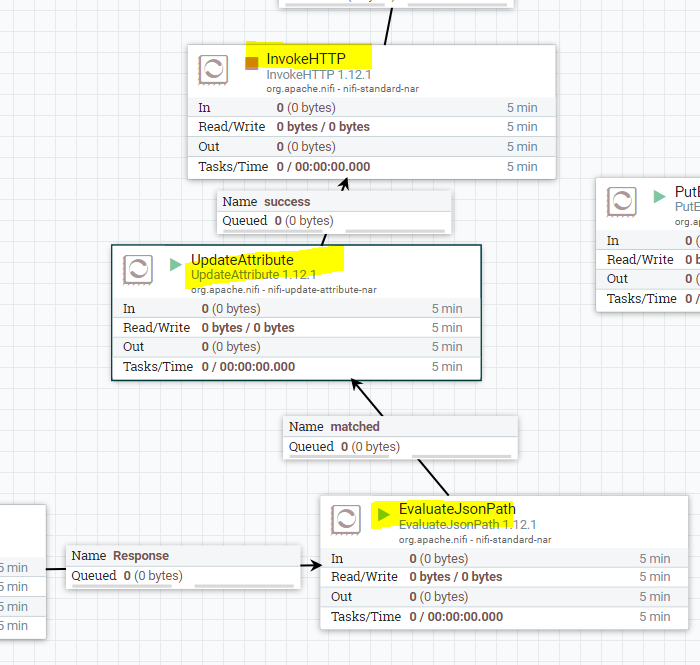Image resolution: width=700 pixels, height=665 pixels.
Task: Click the UpdateAttribute Out statistics row
Action: (x=296, y=347)
